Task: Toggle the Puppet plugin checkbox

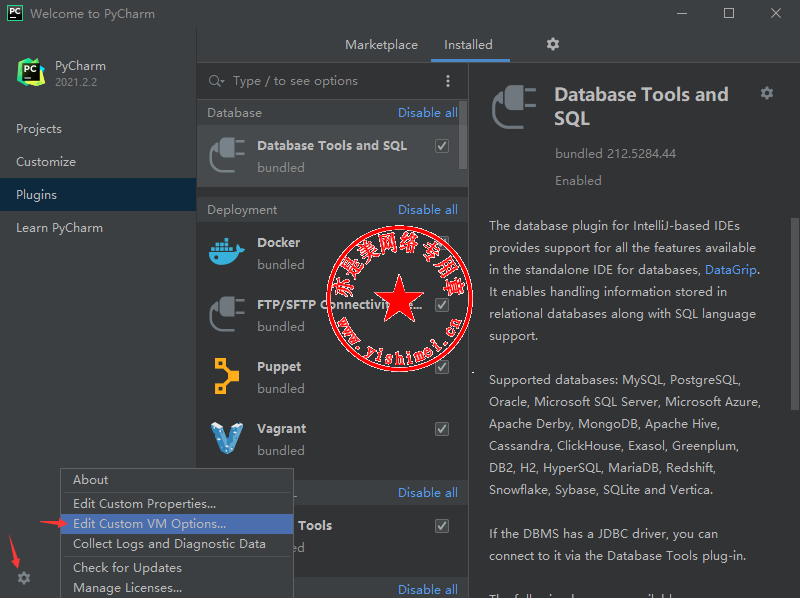Action: pos(442,367)
